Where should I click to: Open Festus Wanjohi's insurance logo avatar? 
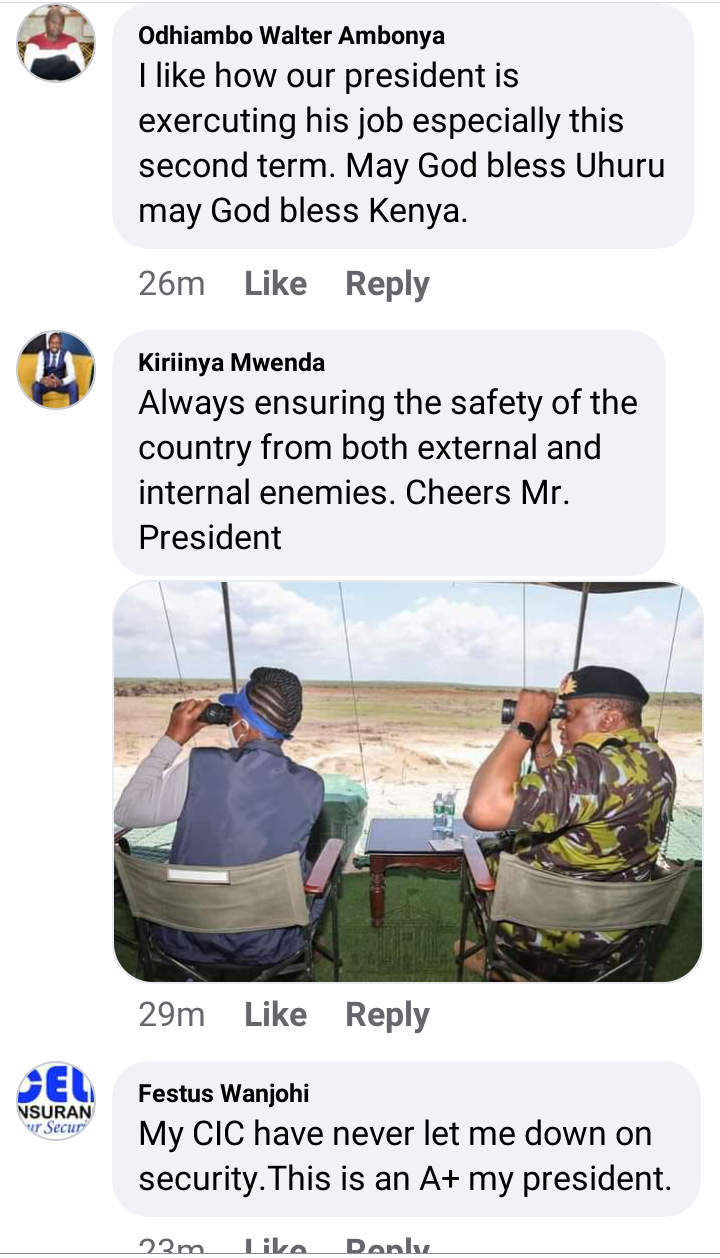[x=56, y=1100]
